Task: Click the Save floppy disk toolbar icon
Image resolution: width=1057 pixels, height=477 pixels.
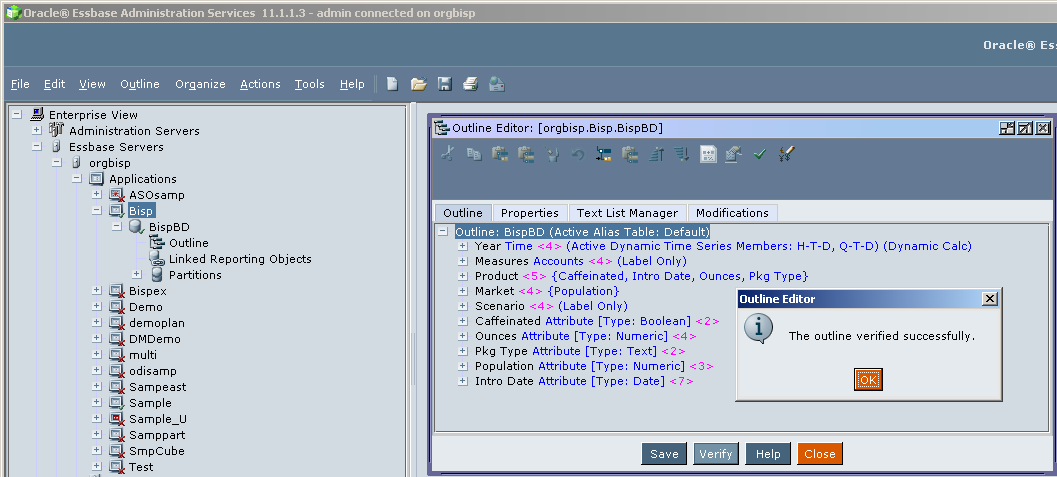Action: click(444, 84)
